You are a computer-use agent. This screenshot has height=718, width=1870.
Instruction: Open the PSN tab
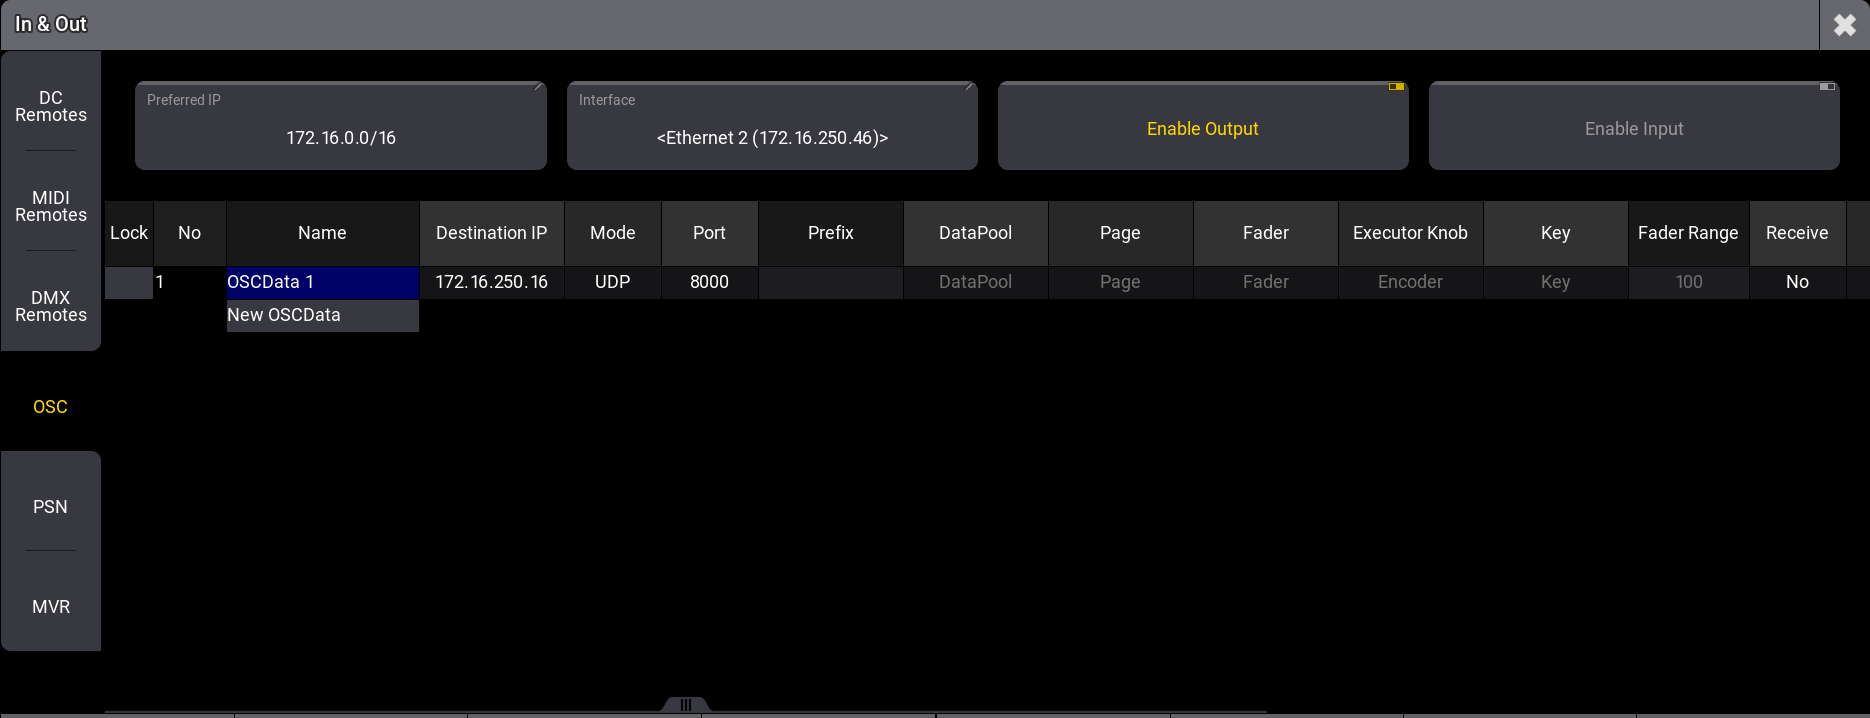[x=51, y=506]
